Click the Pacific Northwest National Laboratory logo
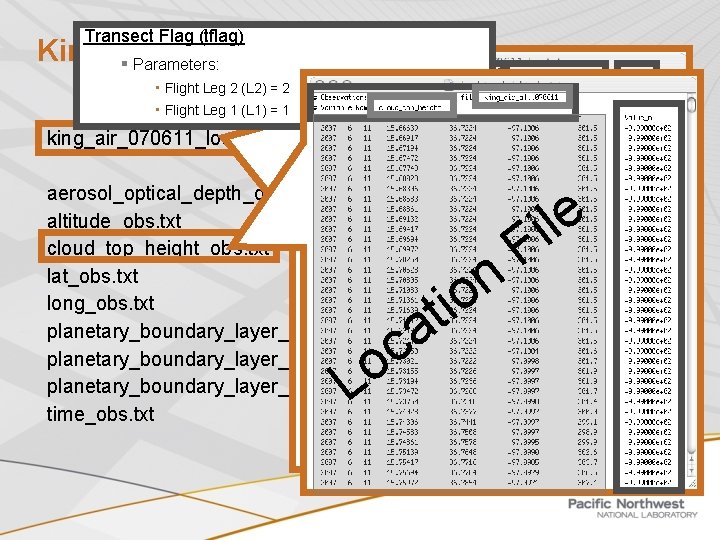The image size is (720, 540). coord(632,508)
